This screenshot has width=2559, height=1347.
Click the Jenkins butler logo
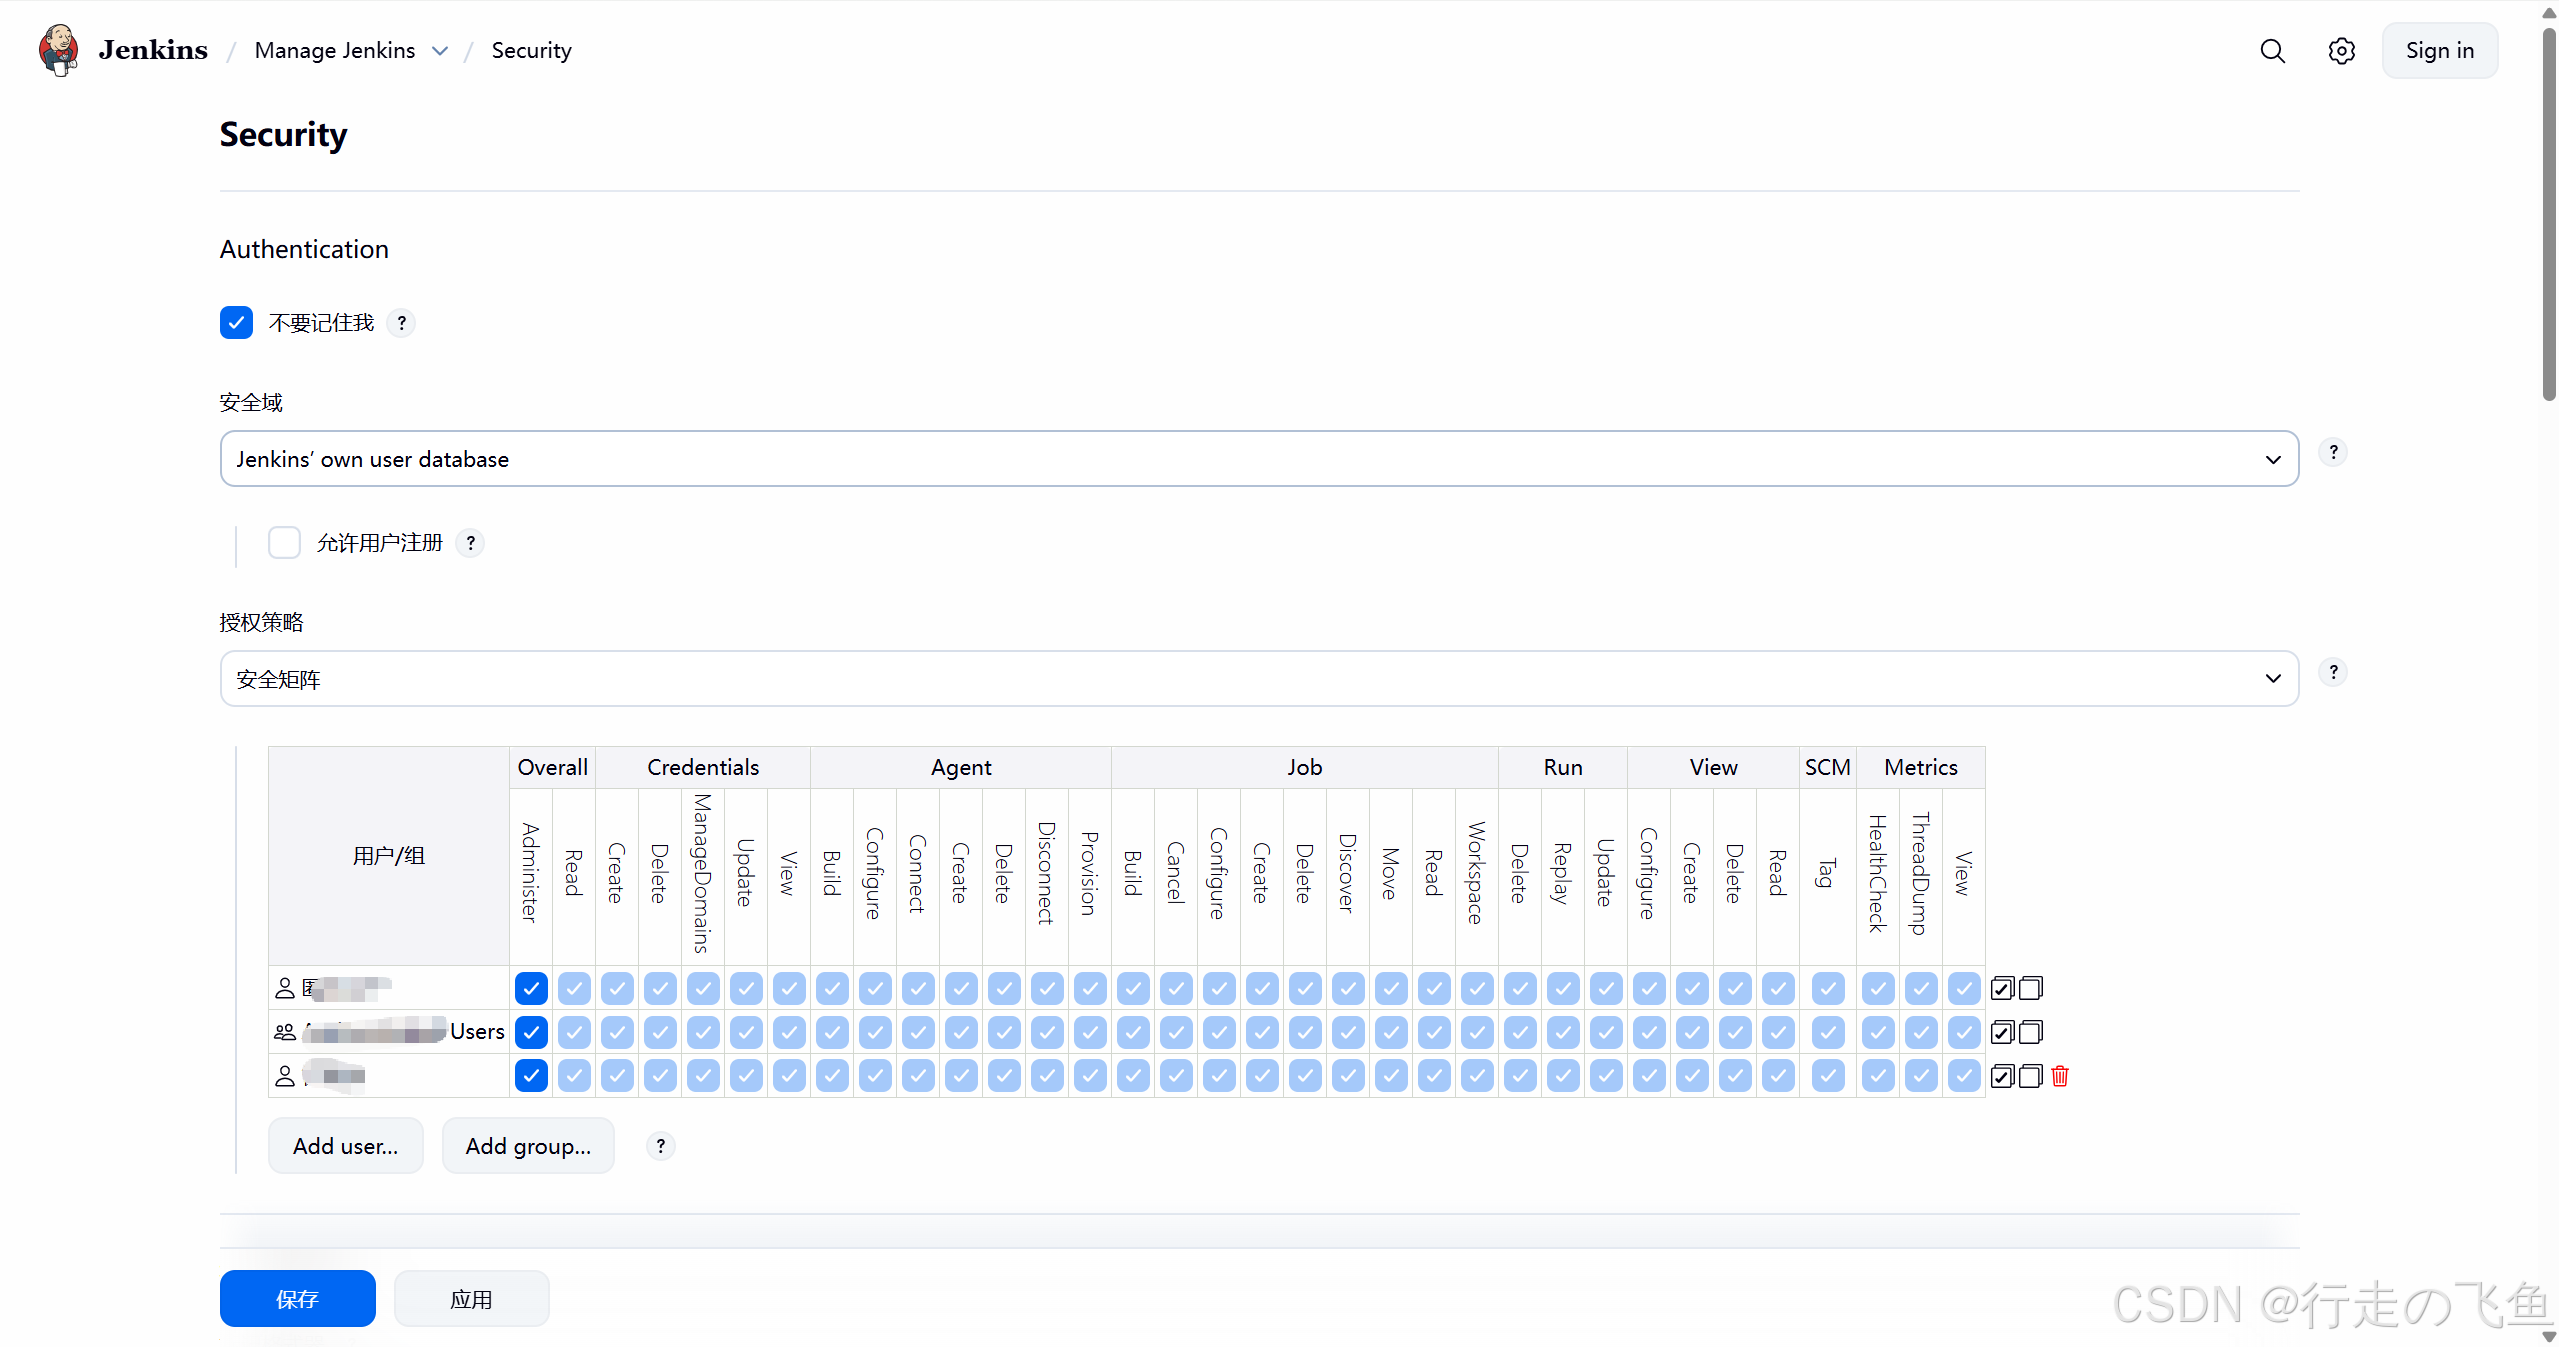click(x=59, y=50)
